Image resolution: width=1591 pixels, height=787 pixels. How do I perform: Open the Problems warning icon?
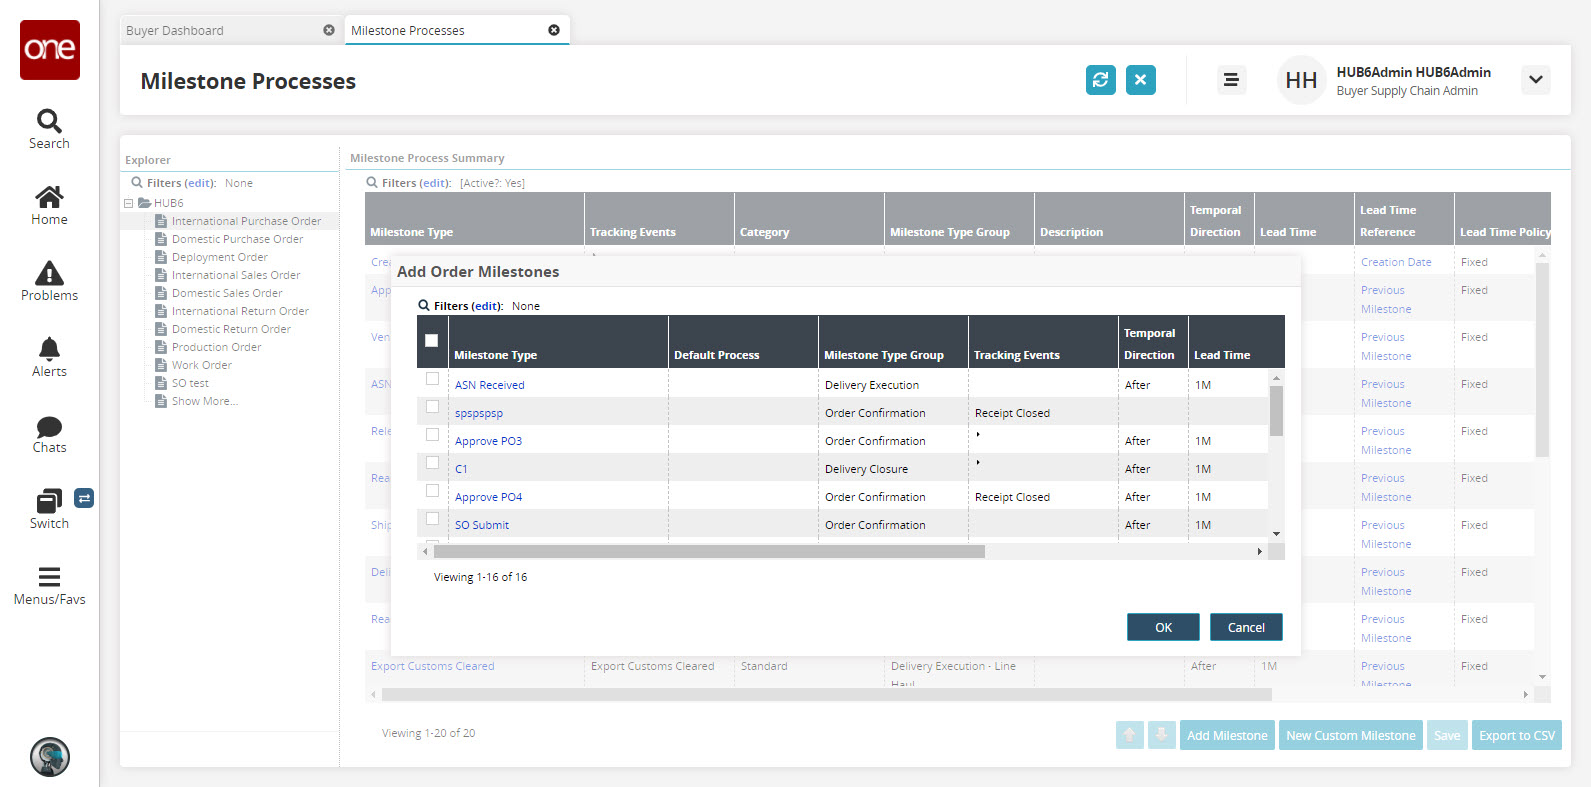(x=49, y=273)
